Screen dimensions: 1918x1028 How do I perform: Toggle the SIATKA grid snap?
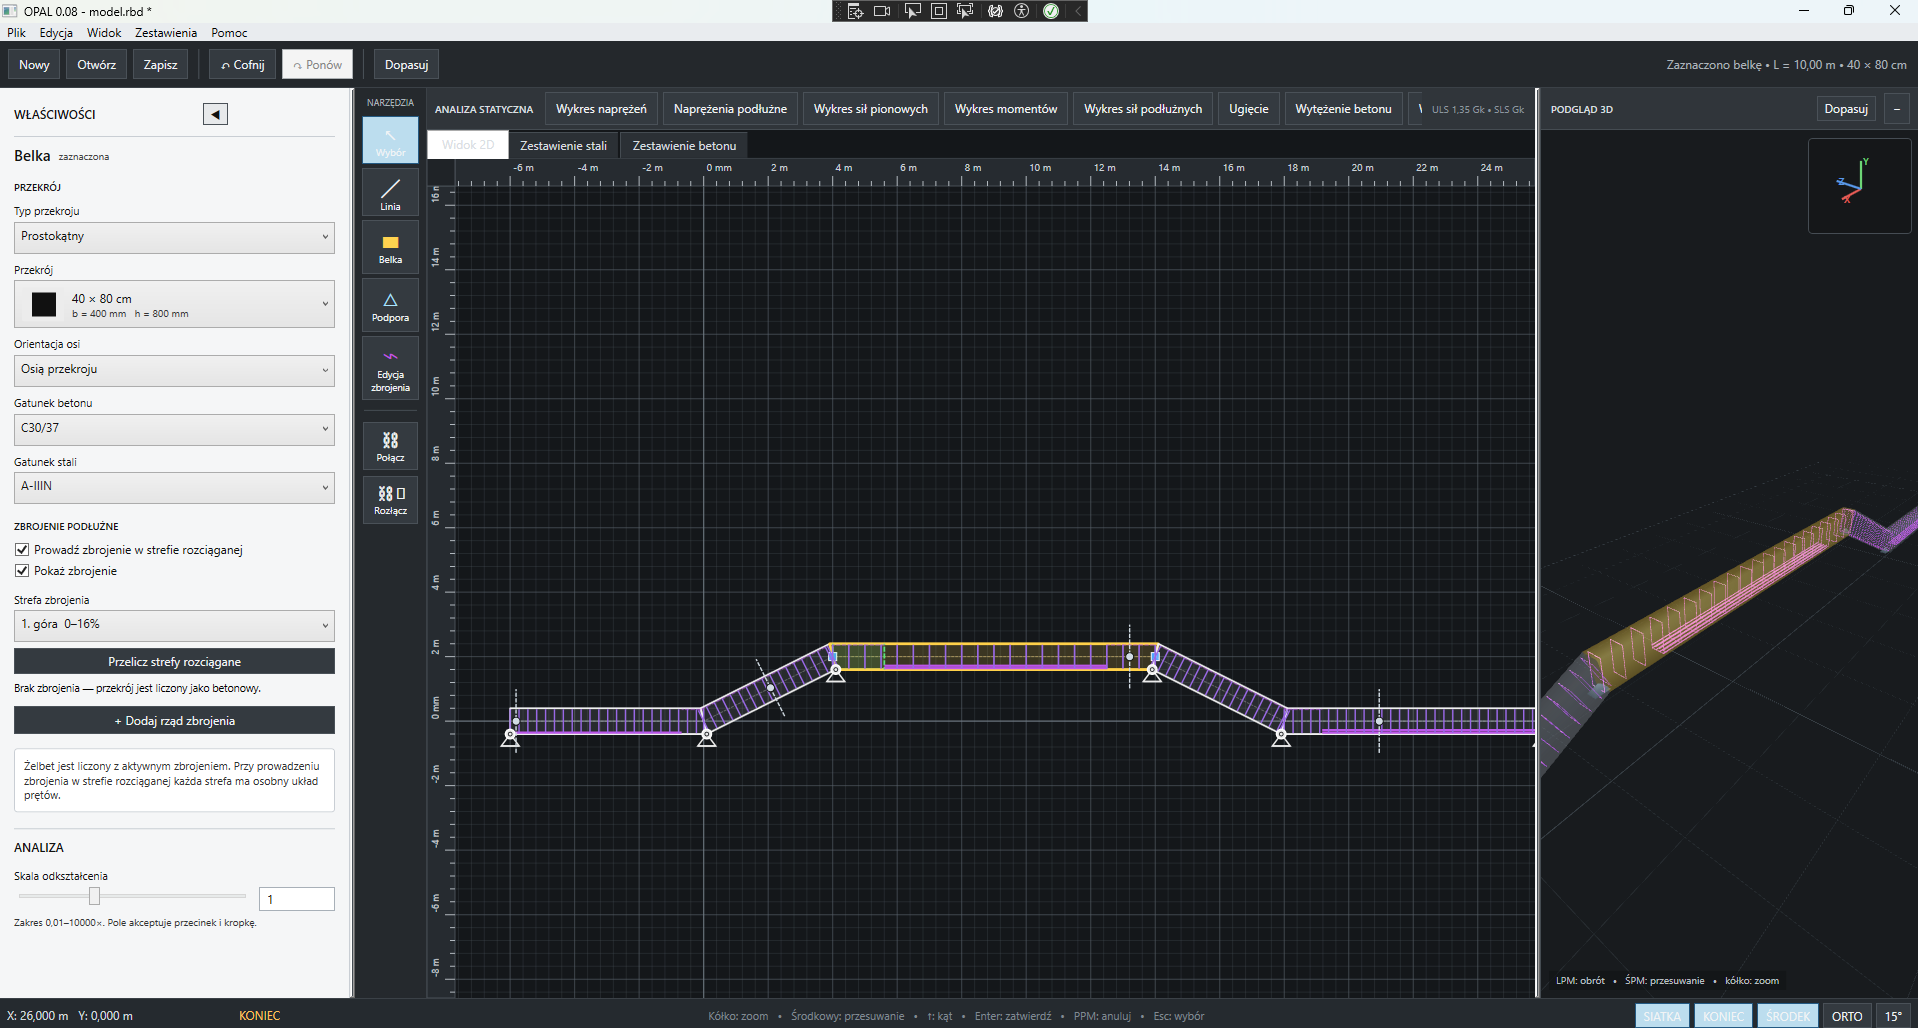1662,1016
